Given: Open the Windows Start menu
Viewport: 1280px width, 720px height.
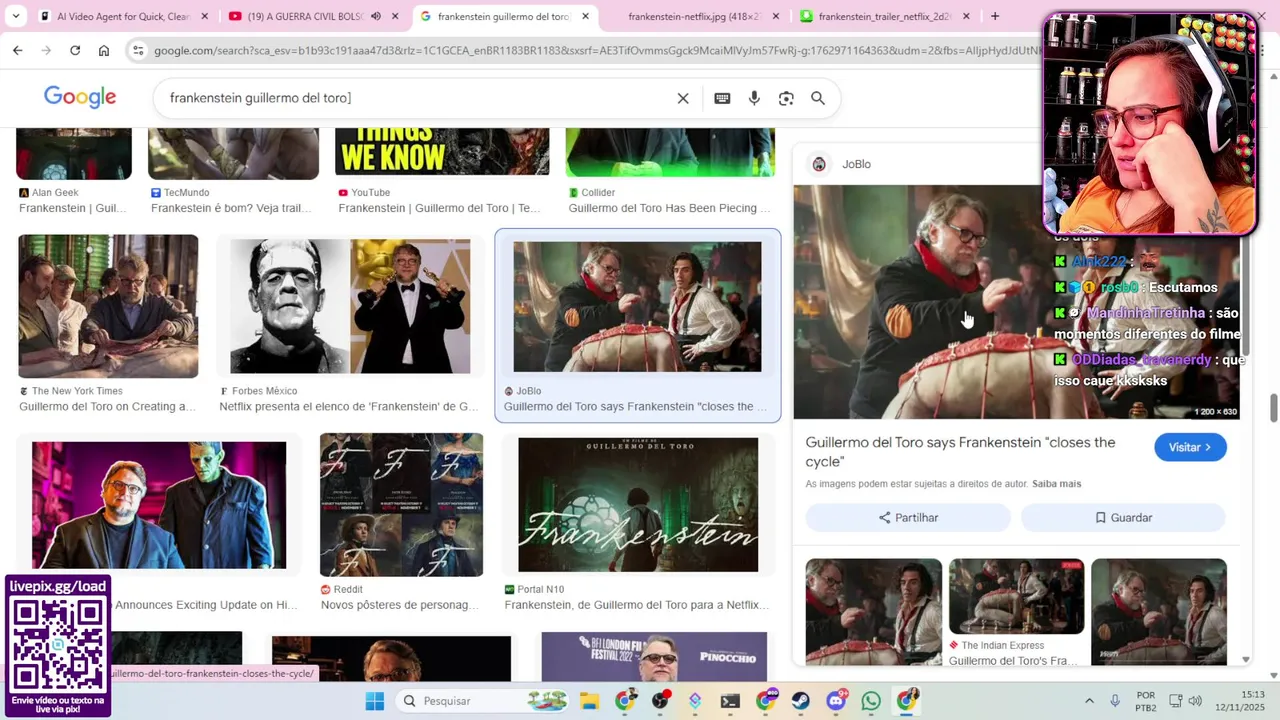Looking at the screenshot, I should point(375,701).
